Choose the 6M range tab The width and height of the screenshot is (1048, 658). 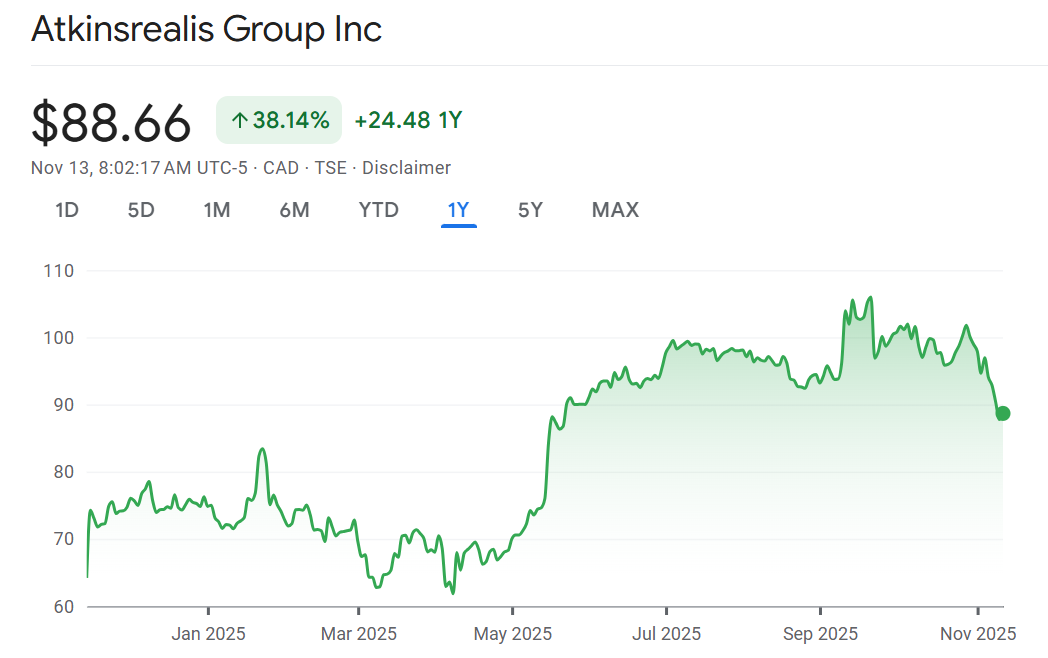click(x=294, y=210)
